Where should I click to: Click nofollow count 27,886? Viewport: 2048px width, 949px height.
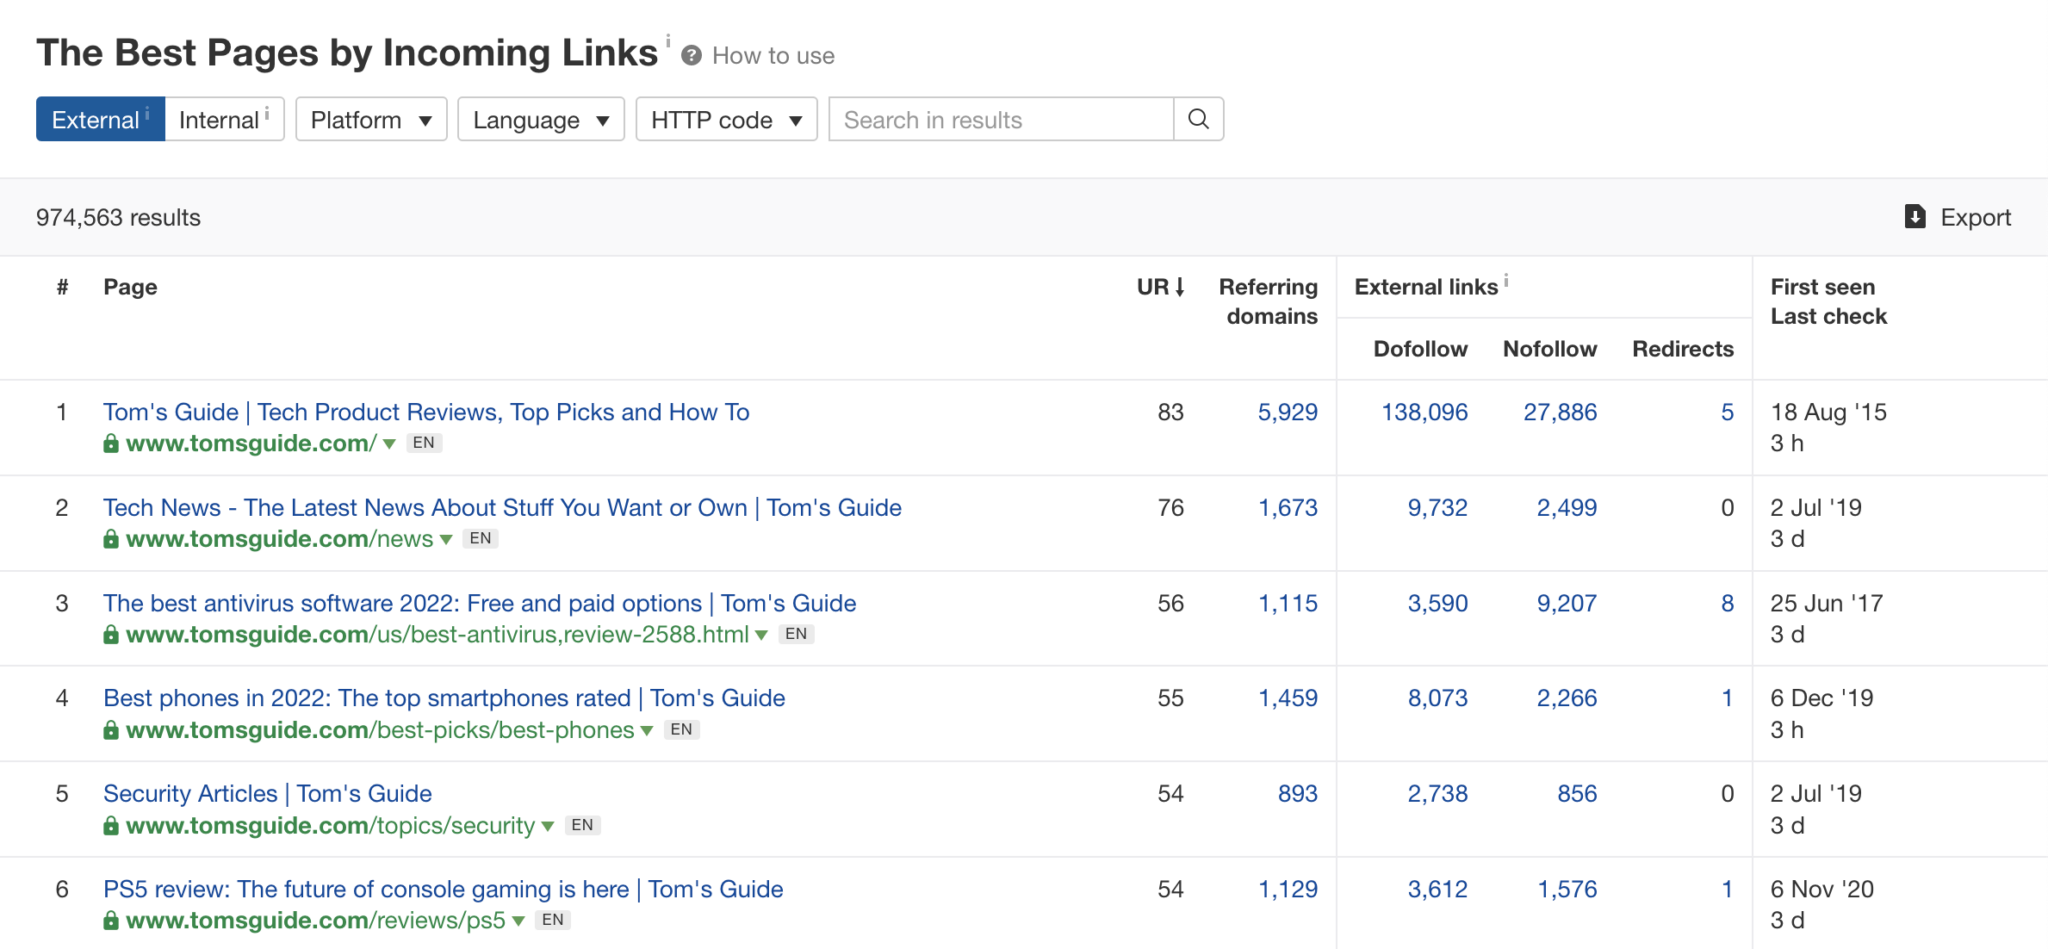[x=1560, y=412]
